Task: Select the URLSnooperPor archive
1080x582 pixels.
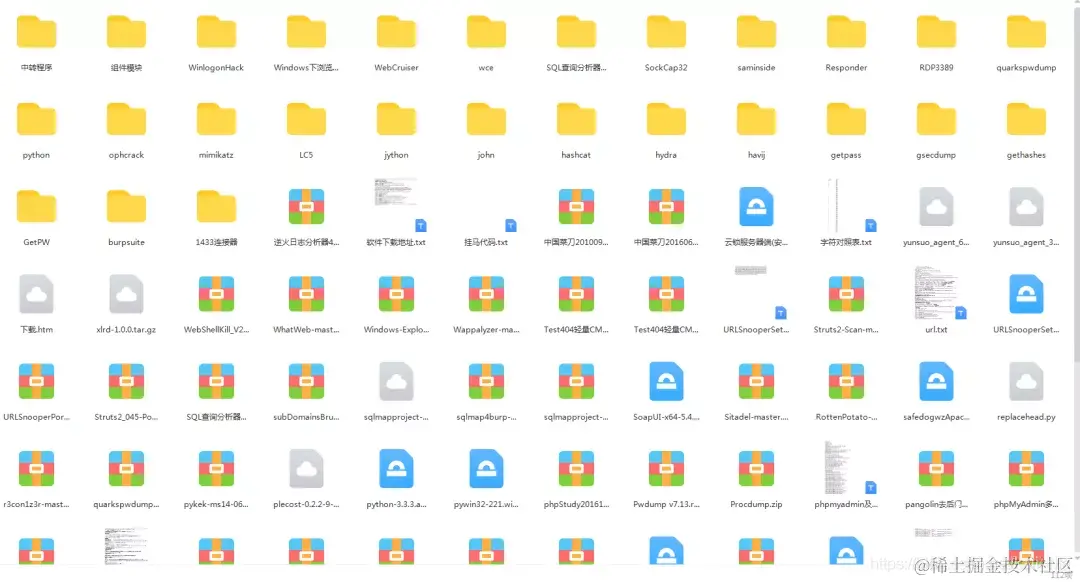Action: (37, 382)
